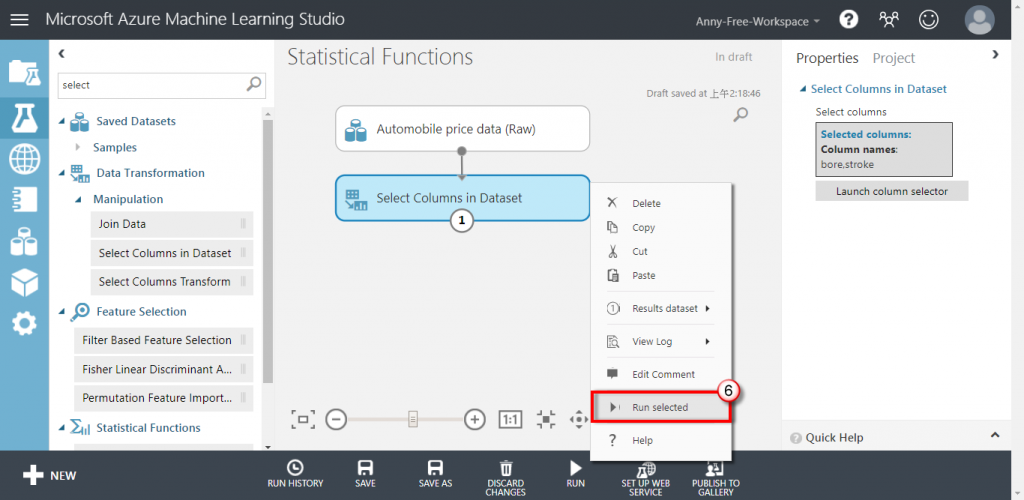
Task: Click the zoom out minus button
Action: click(x=336, y=419)
